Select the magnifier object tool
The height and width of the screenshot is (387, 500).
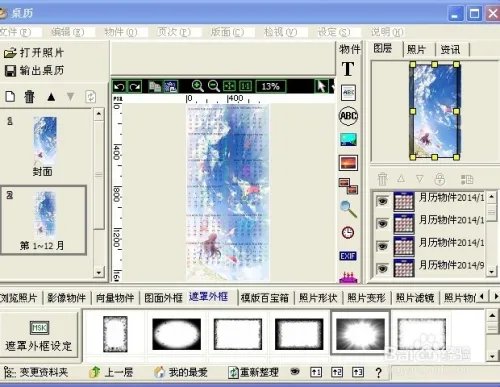(348, 209)
